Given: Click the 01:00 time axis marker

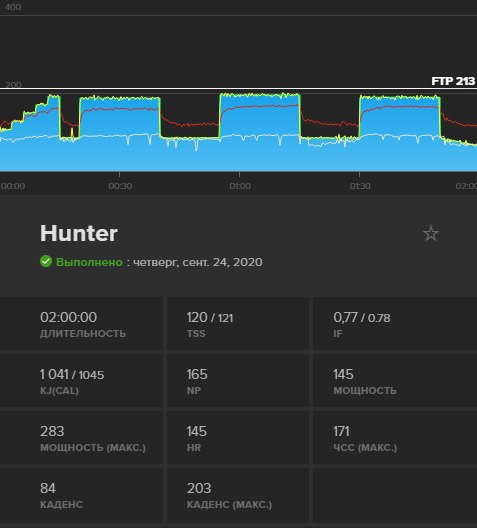Looking at the screenshot, I should [240, 186].
